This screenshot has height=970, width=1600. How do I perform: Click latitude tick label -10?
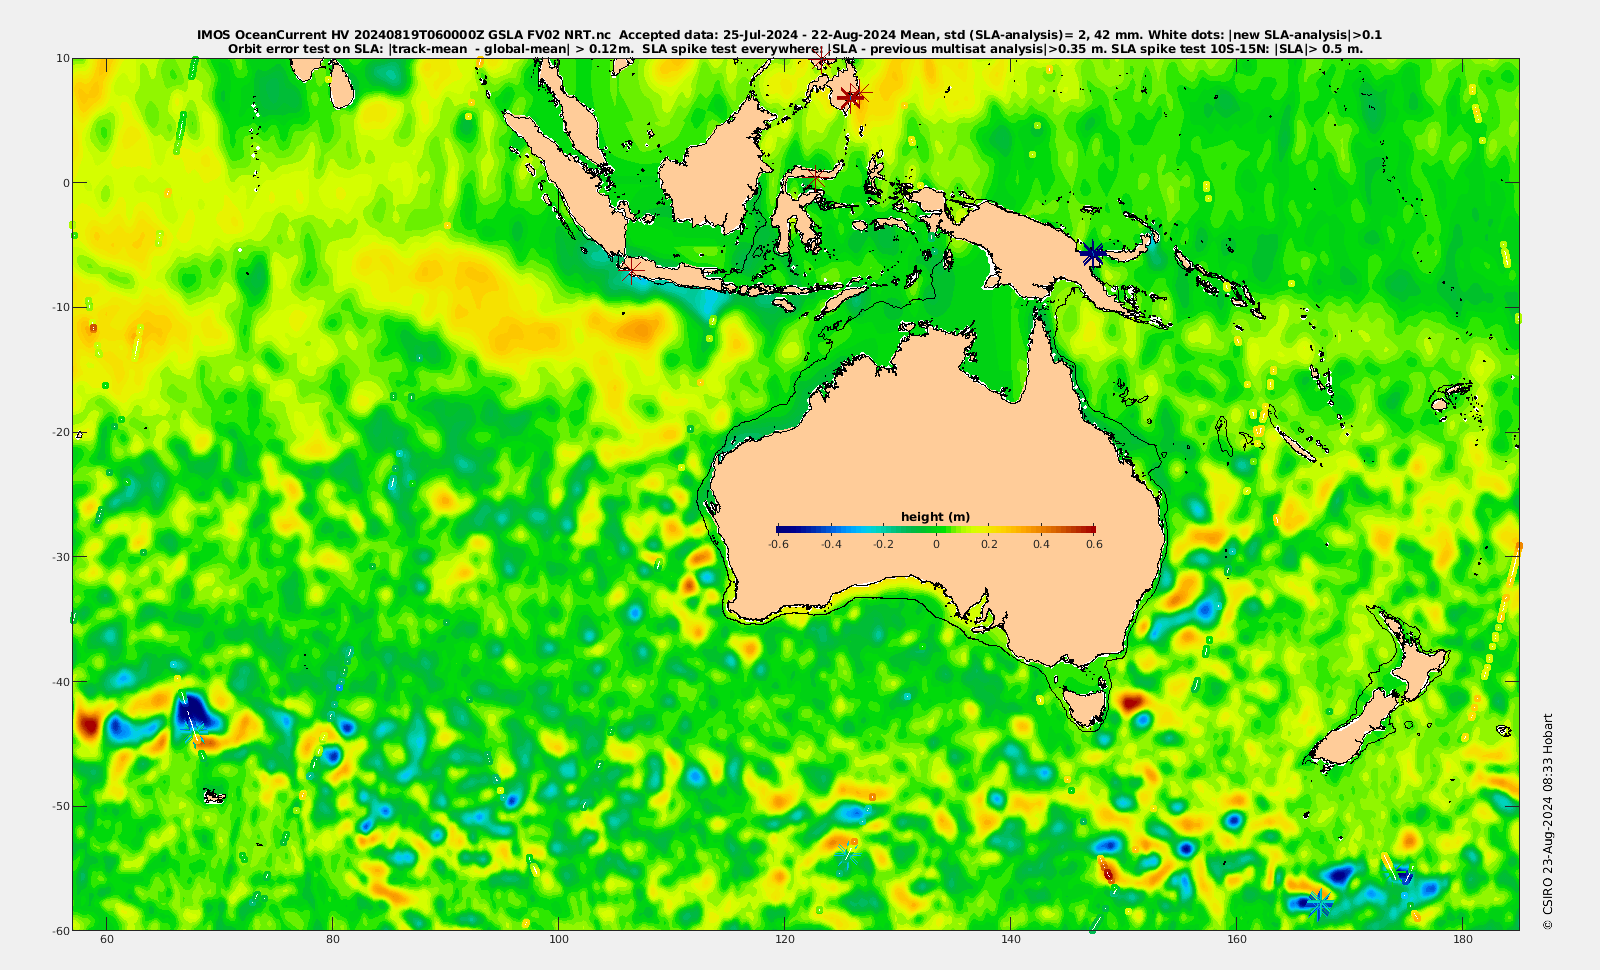pyautogui.click(x=60, y=307)
